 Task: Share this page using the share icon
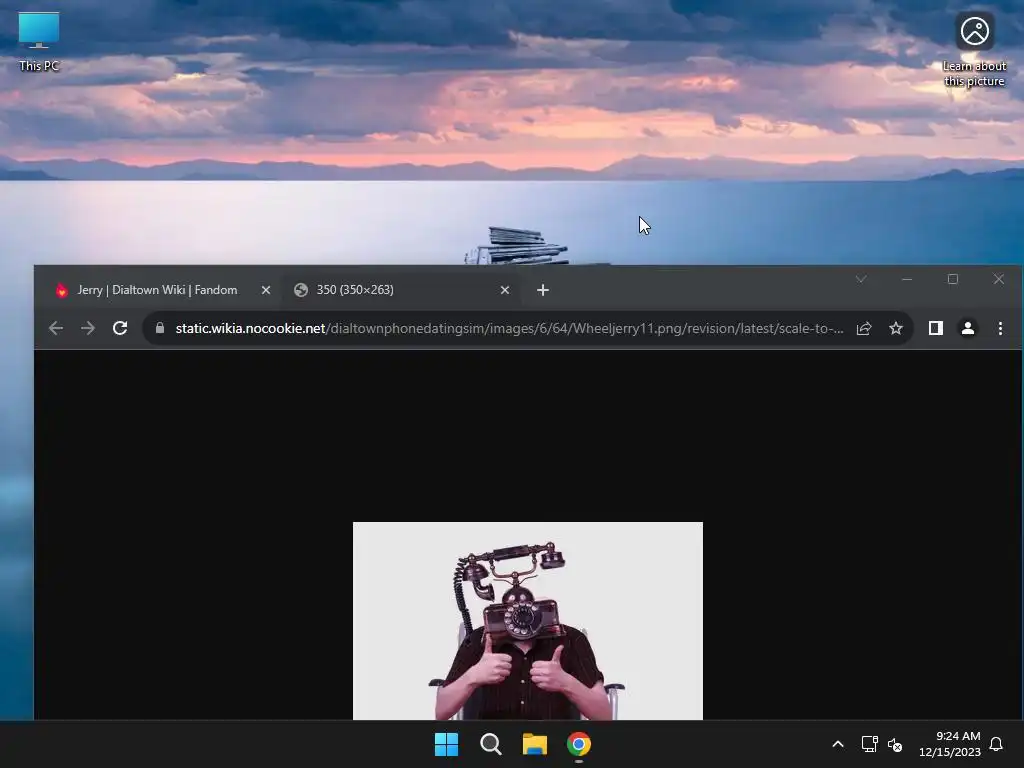click(864, 328)
